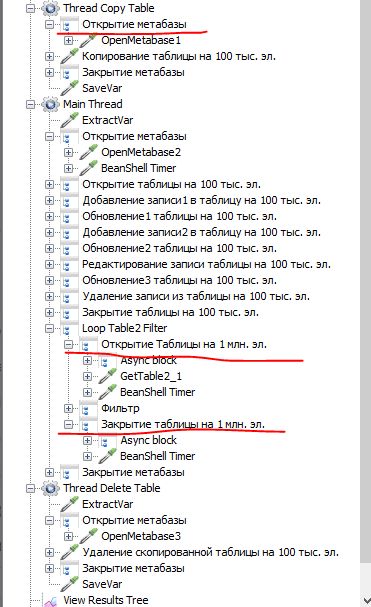Viewport: 371px width, 607px height.
Task: Select Удаление записи из таблицы label
Action: pos(196,296)
